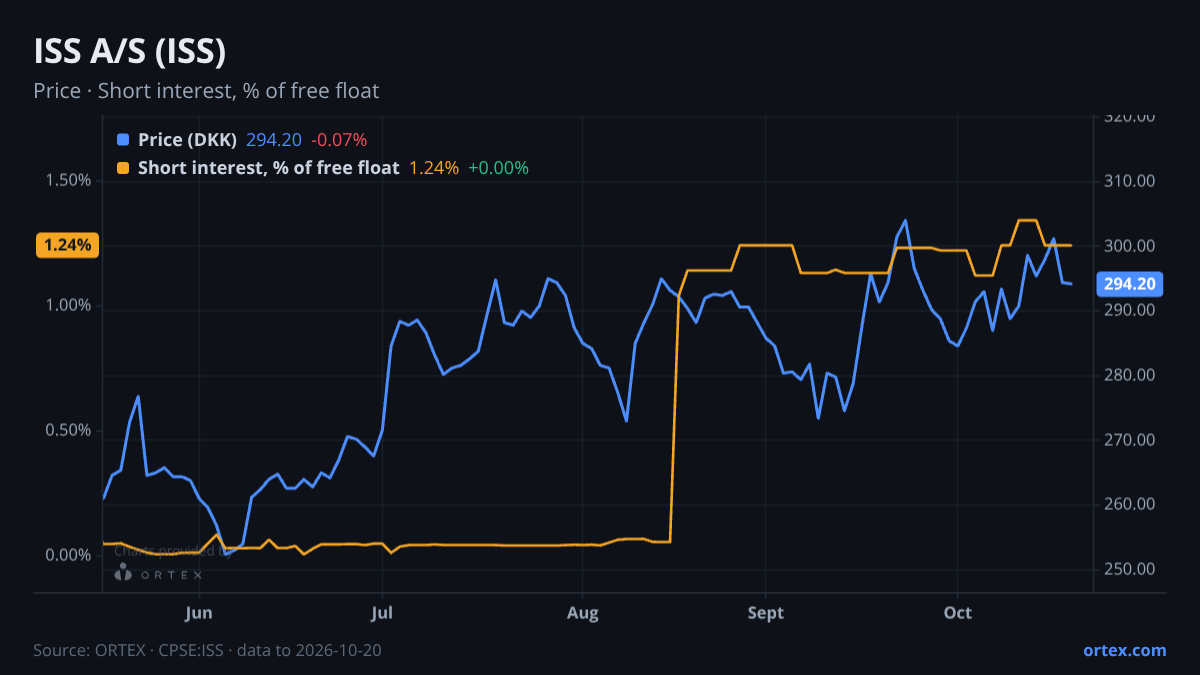Click the ISS A/S (ISS) chart title
This screenshot has width=1200, height=675.
pos(129,51)
